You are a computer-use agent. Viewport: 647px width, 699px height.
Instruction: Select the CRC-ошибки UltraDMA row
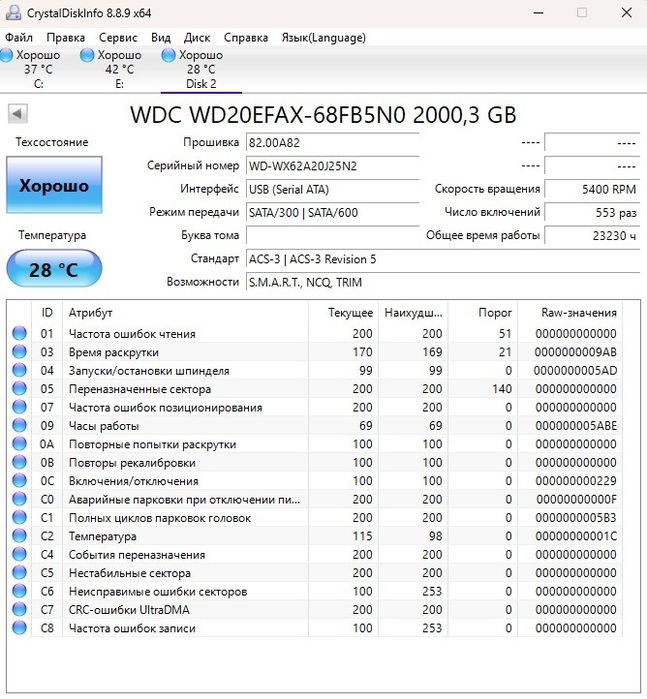click(x=315, y=609)
